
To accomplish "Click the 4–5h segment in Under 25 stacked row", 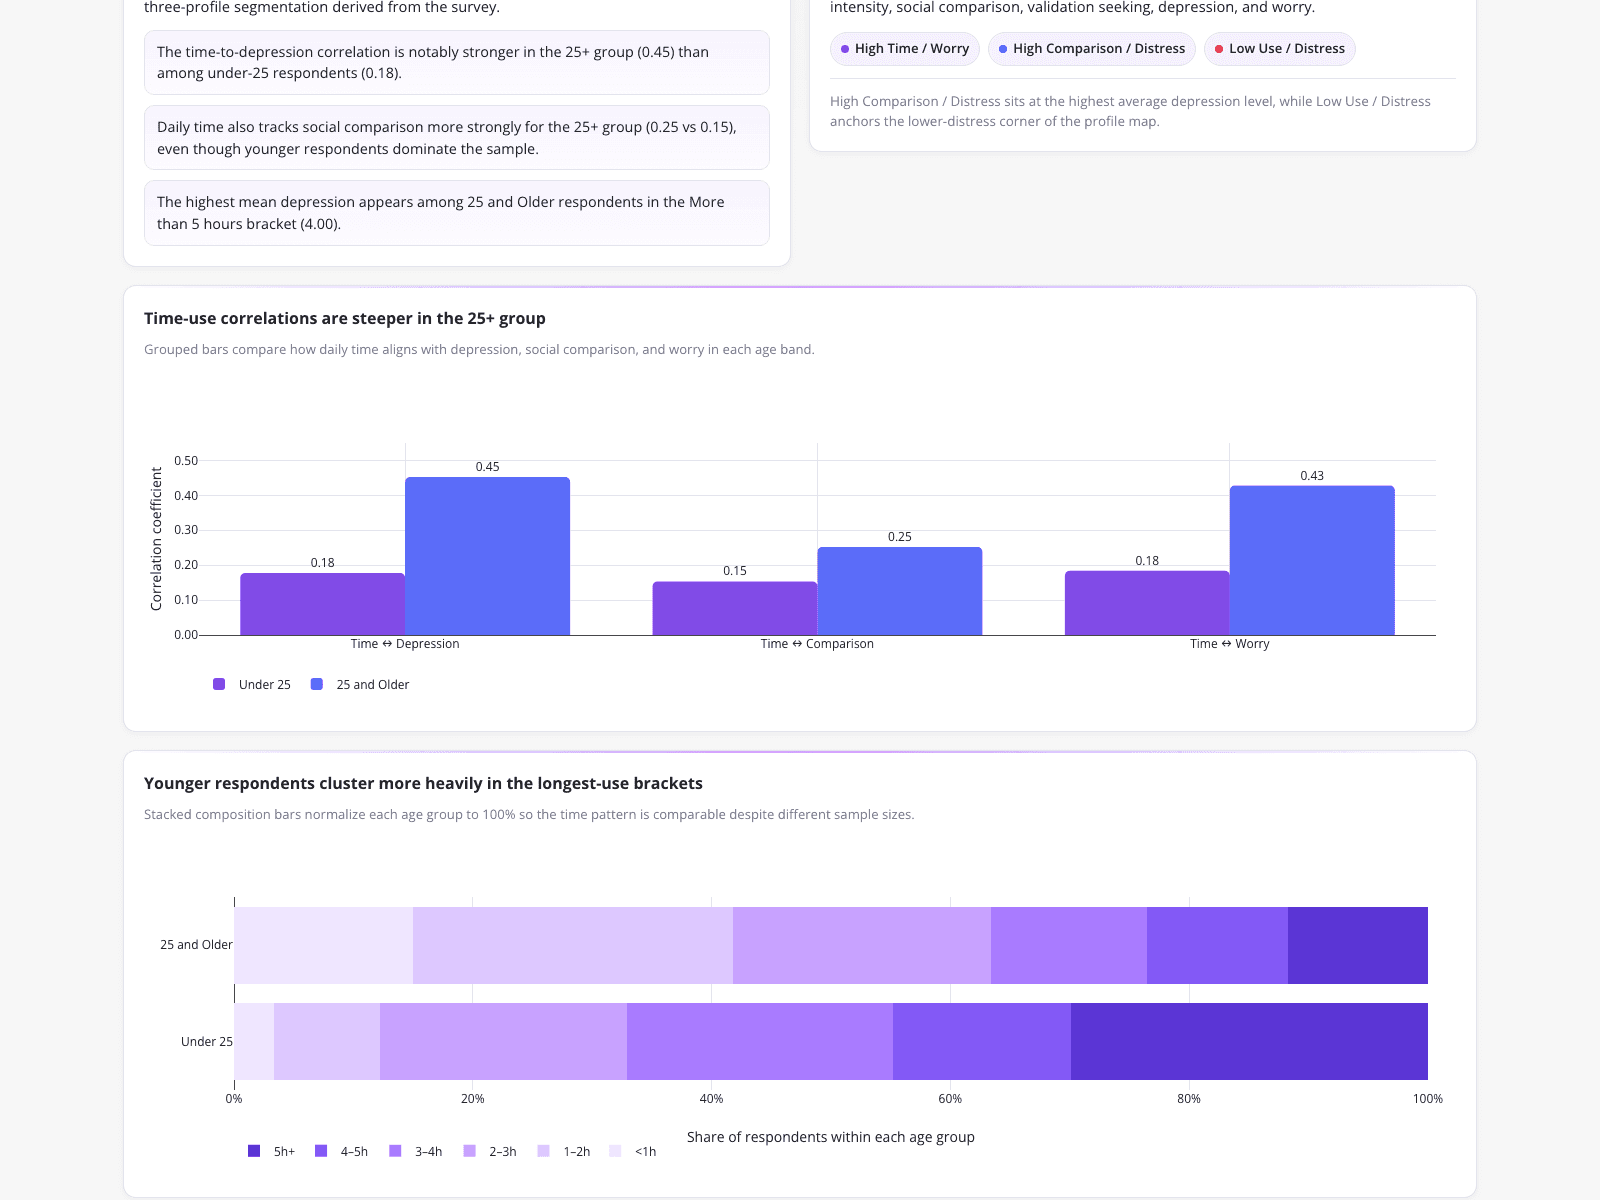I will pyautogui.click(x=982, y=1041).
